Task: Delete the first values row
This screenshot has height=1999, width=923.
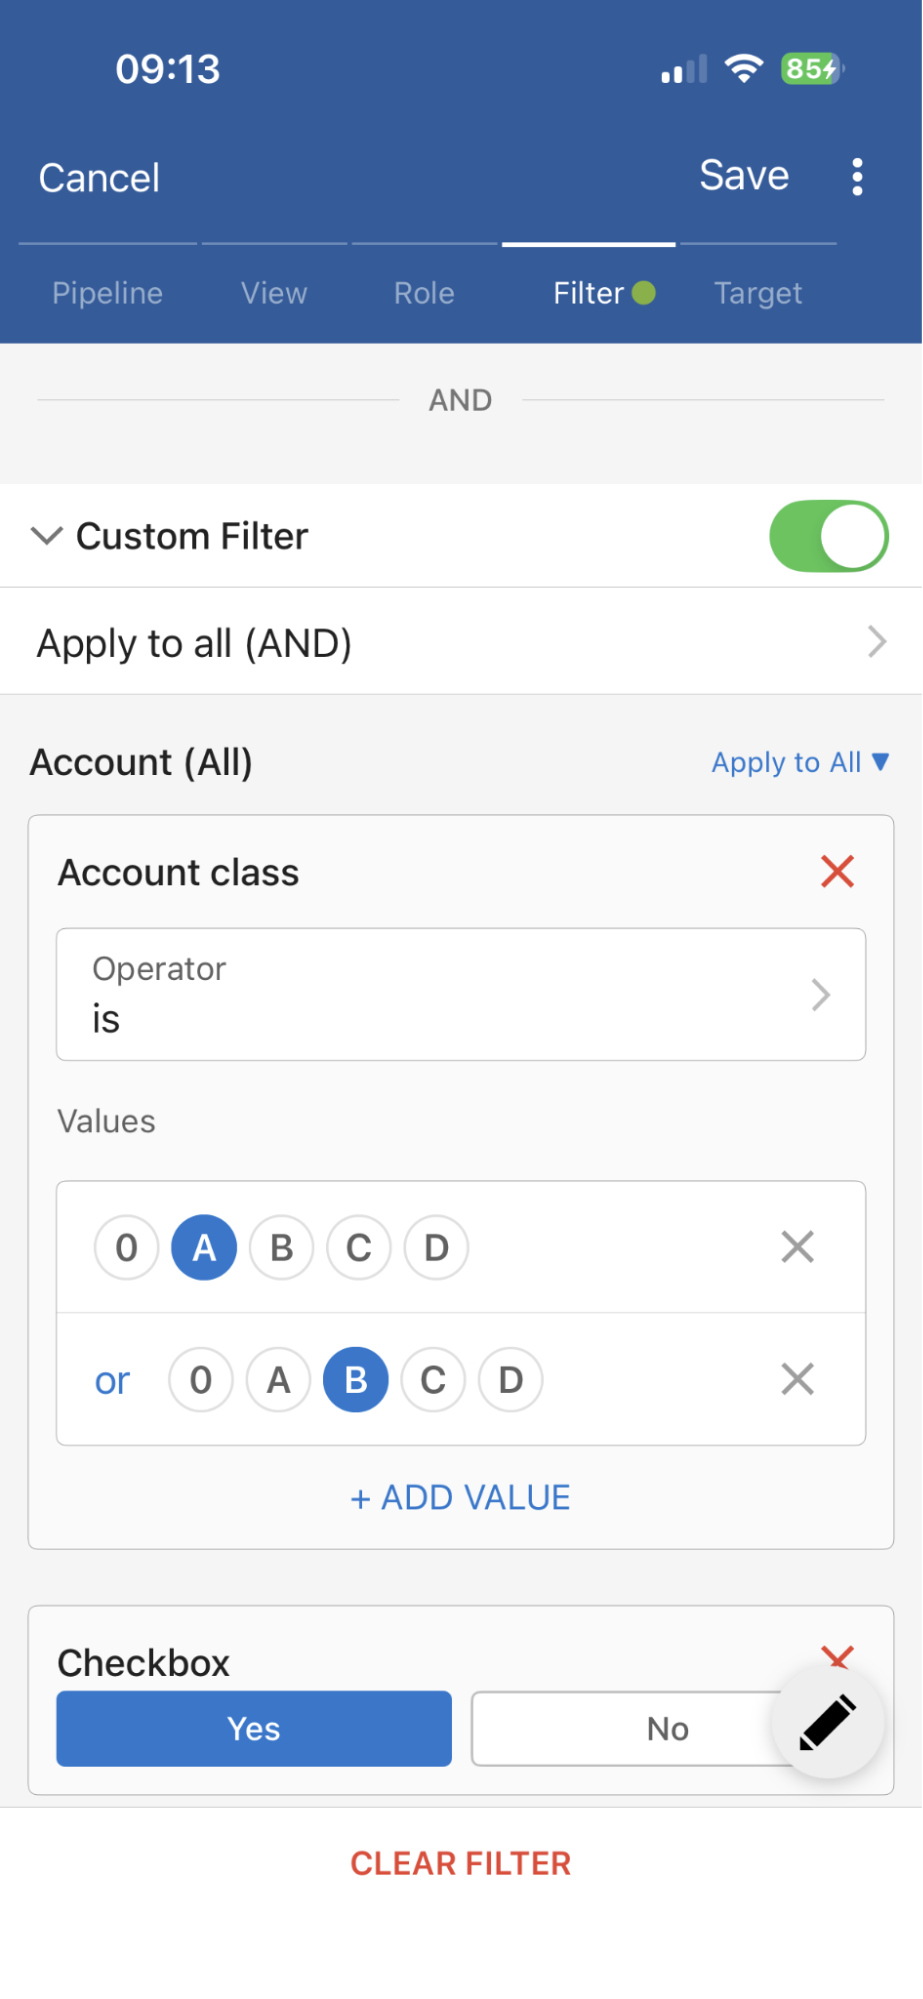Action: [x=797, y=1247]
